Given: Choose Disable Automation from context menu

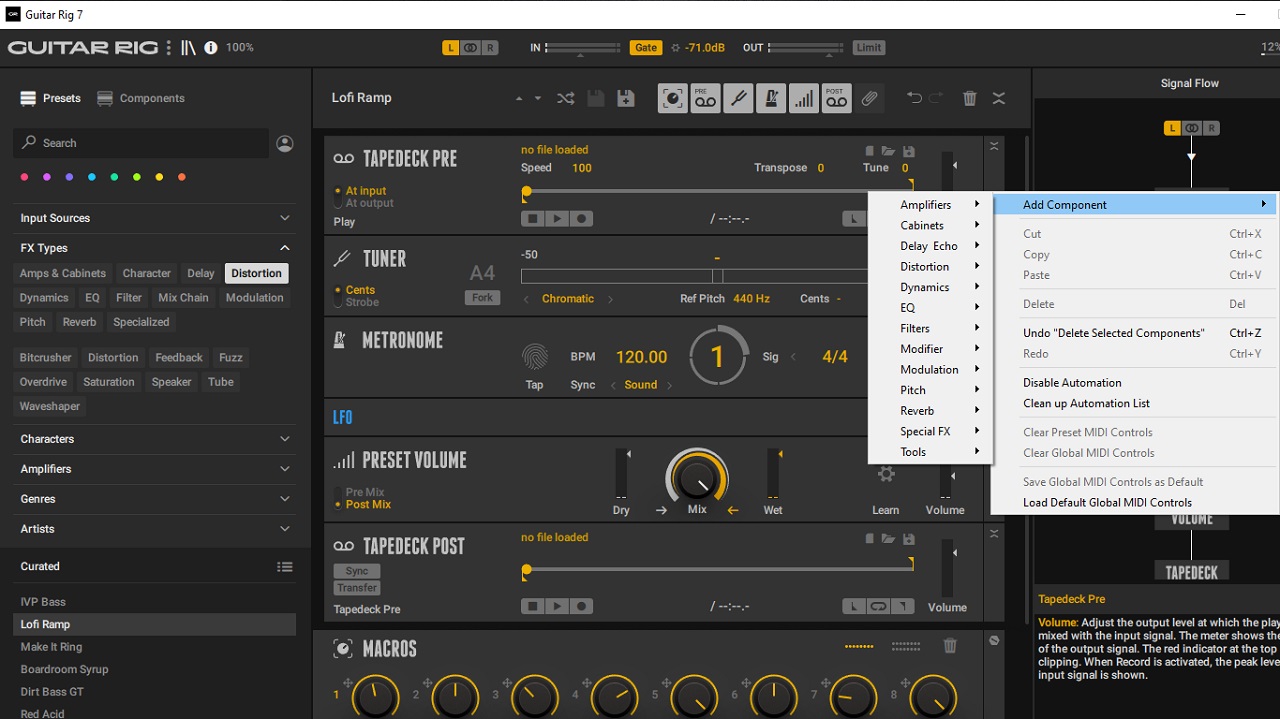Looking at the screenshot, I should click(x=1072, y=383).
